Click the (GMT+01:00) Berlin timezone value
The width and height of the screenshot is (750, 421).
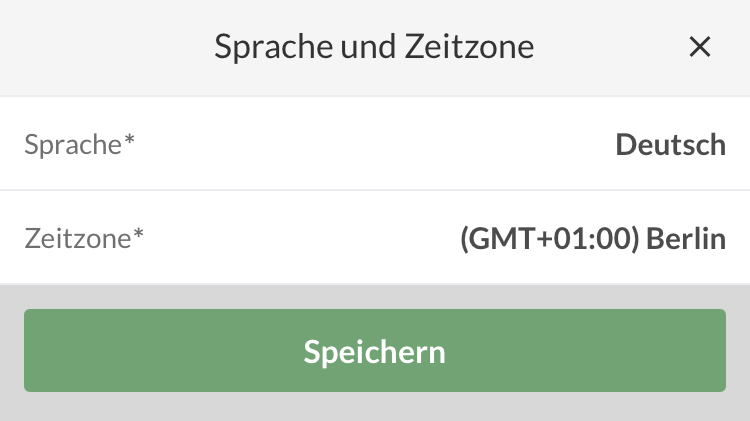tap(592, 238)
